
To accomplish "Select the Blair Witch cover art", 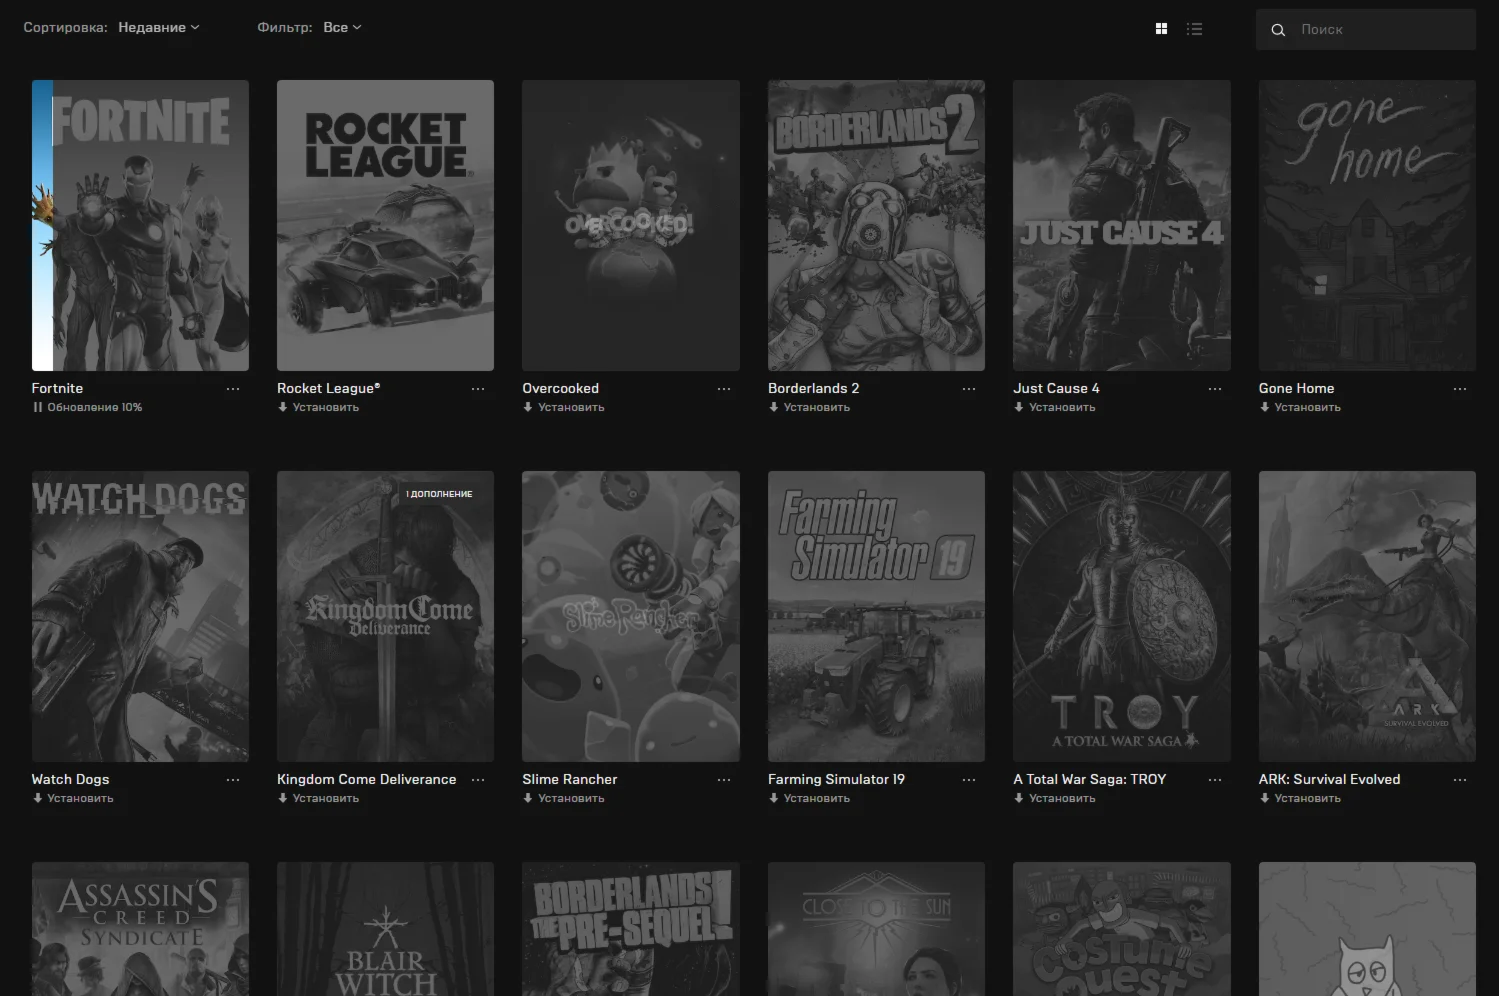I will pos(385,929).
